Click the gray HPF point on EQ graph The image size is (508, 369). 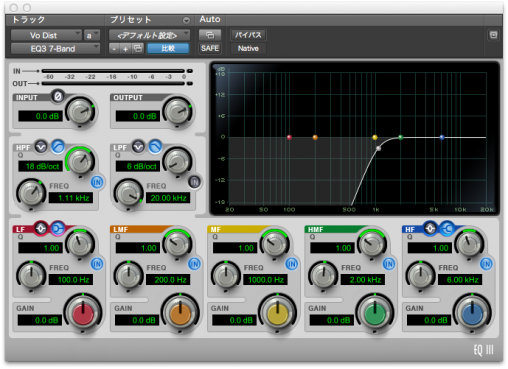coord(378,148)
